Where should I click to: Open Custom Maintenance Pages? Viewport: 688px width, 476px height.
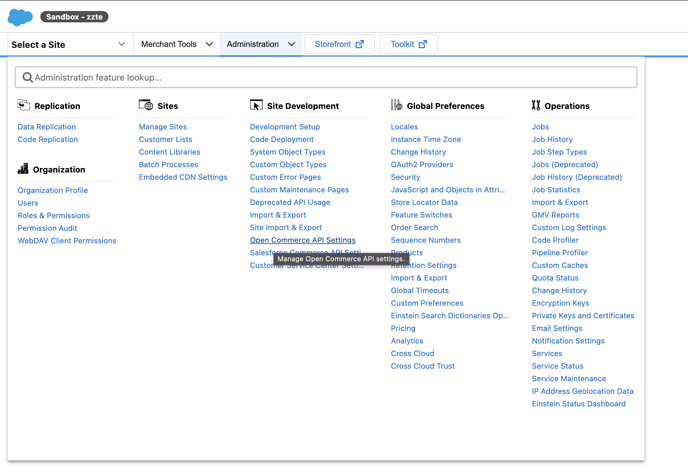tap(299, 190)
